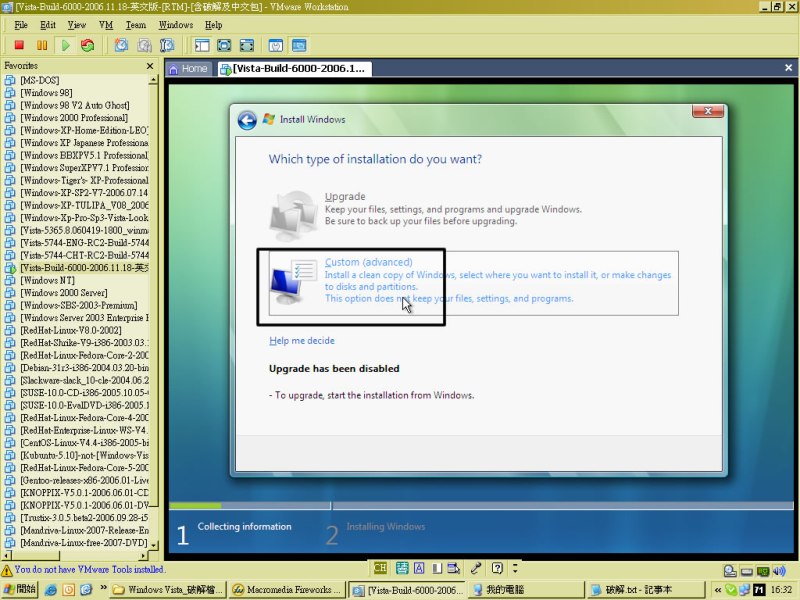The width and height of the screenshot is (800, 600).
Task: Open the 開始 Start button
Action: tap(19, 589)
